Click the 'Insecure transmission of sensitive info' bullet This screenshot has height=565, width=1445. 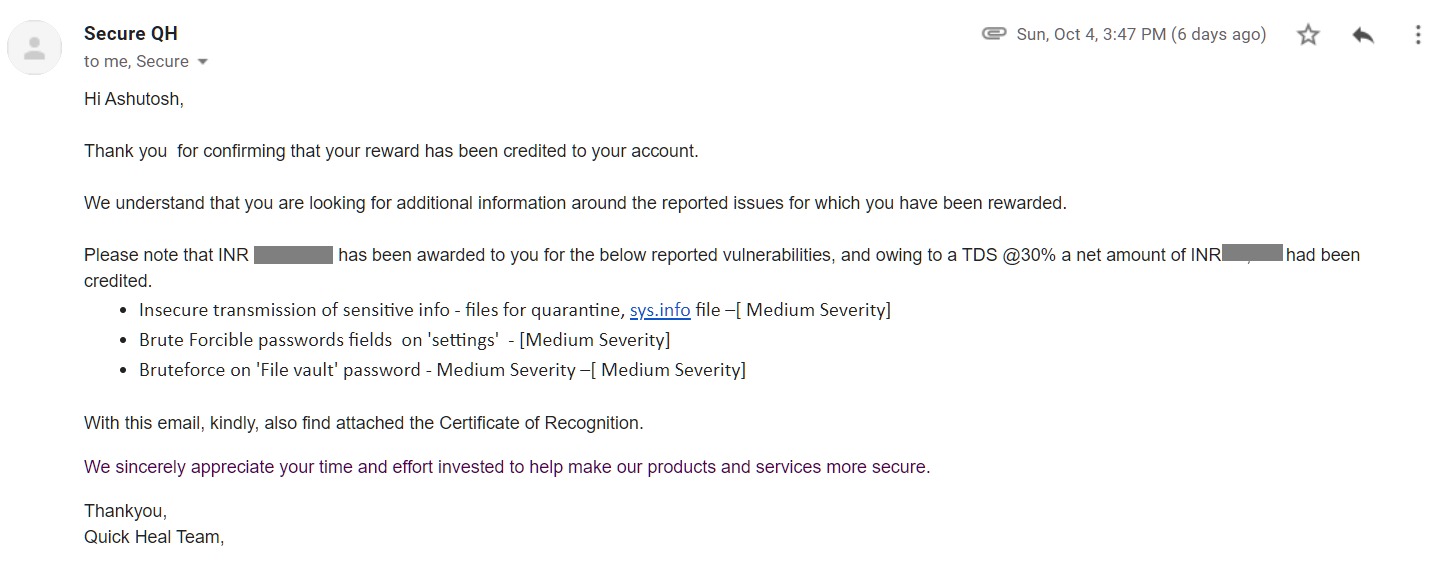coord(380,310)
